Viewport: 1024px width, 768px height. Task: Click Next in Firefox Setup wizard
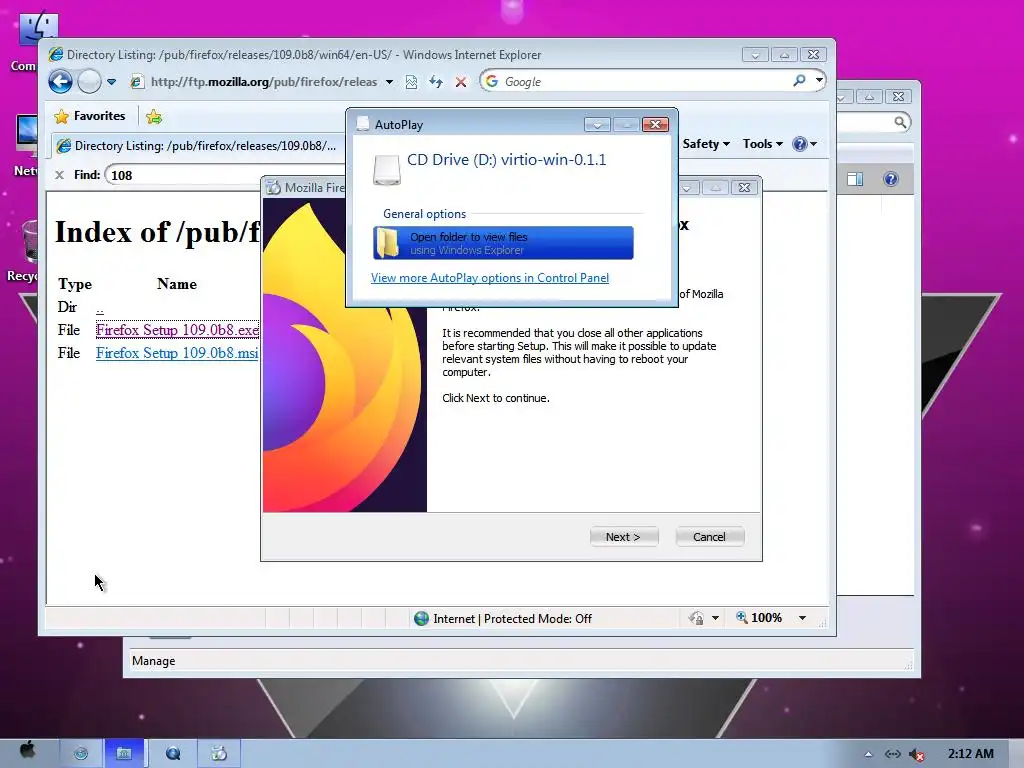pos(624,537)
